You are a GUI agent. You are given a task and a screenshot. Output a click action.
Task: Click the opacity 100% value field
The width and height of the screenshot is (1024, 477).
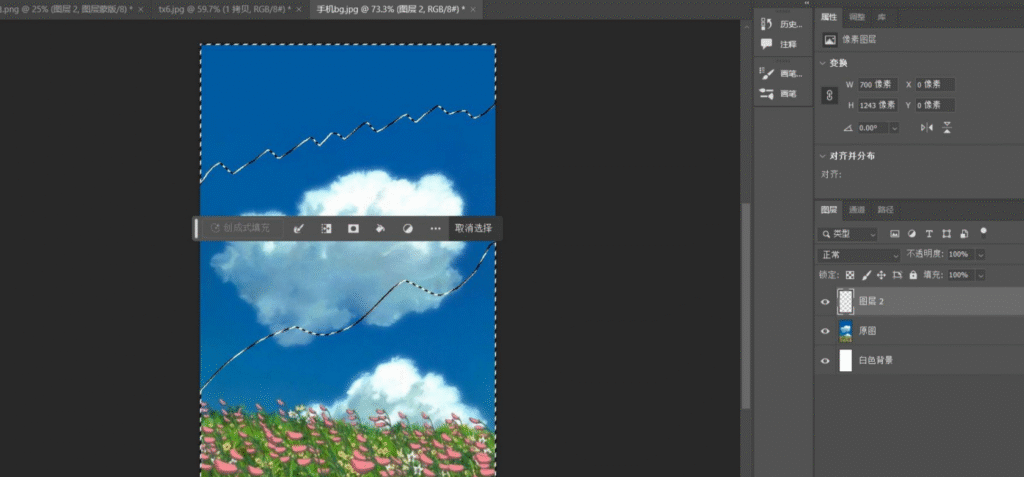point(960,254)
